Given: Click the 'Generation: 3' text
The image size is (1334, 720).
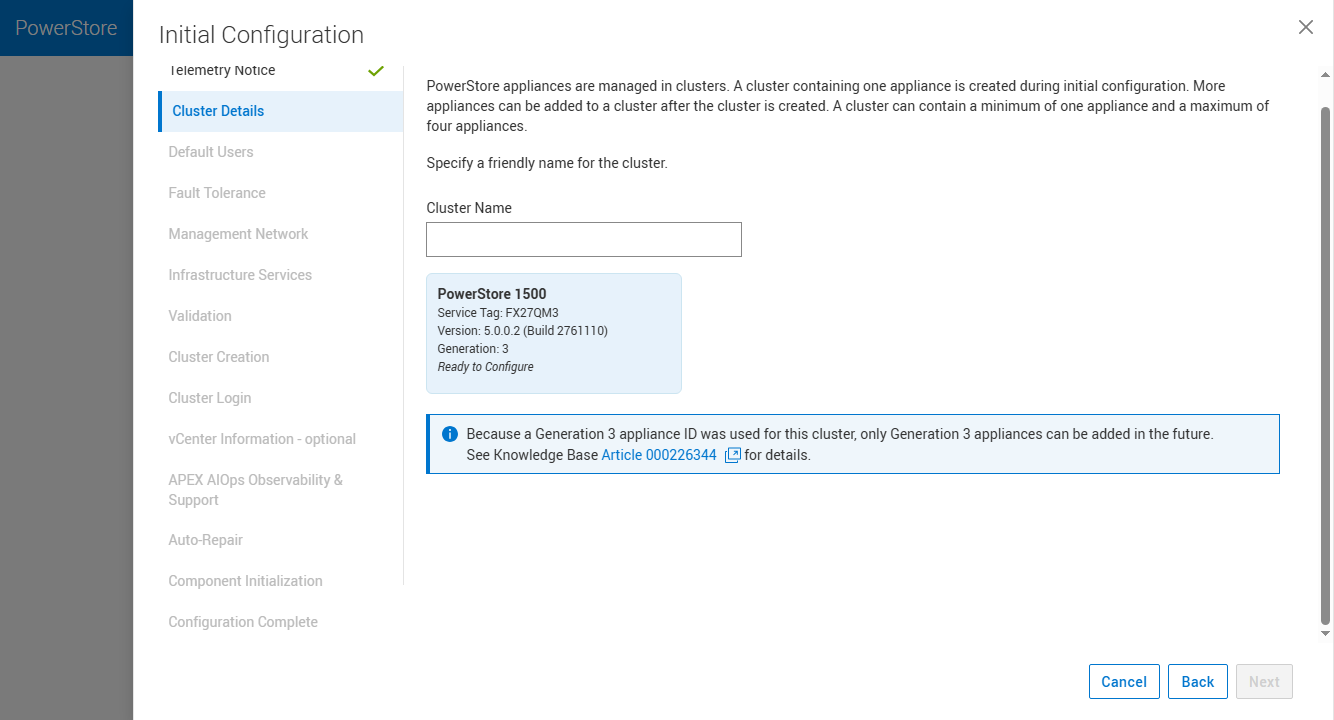Looking at the screenshot, I should pyautogui.click(x=473, y=349).
